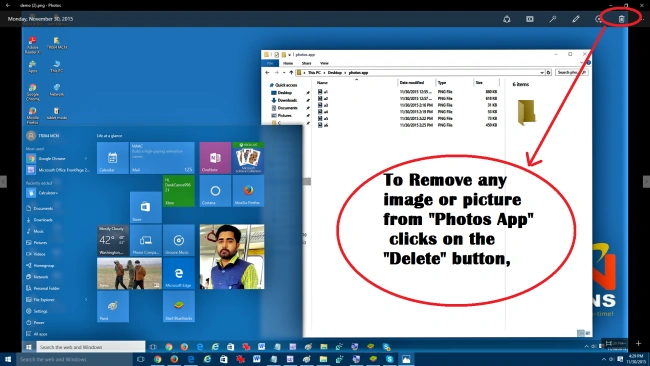
Task: Click Homegroup in pictured Start menu
Action: pos(40,265)
